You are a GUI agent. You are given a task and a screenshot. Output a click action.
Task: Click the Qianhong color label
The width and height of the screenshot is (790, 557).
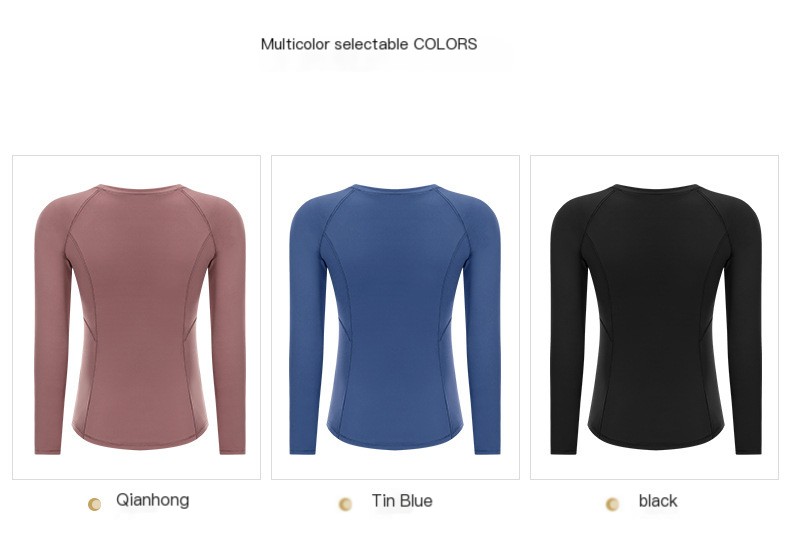pos(153,500)
